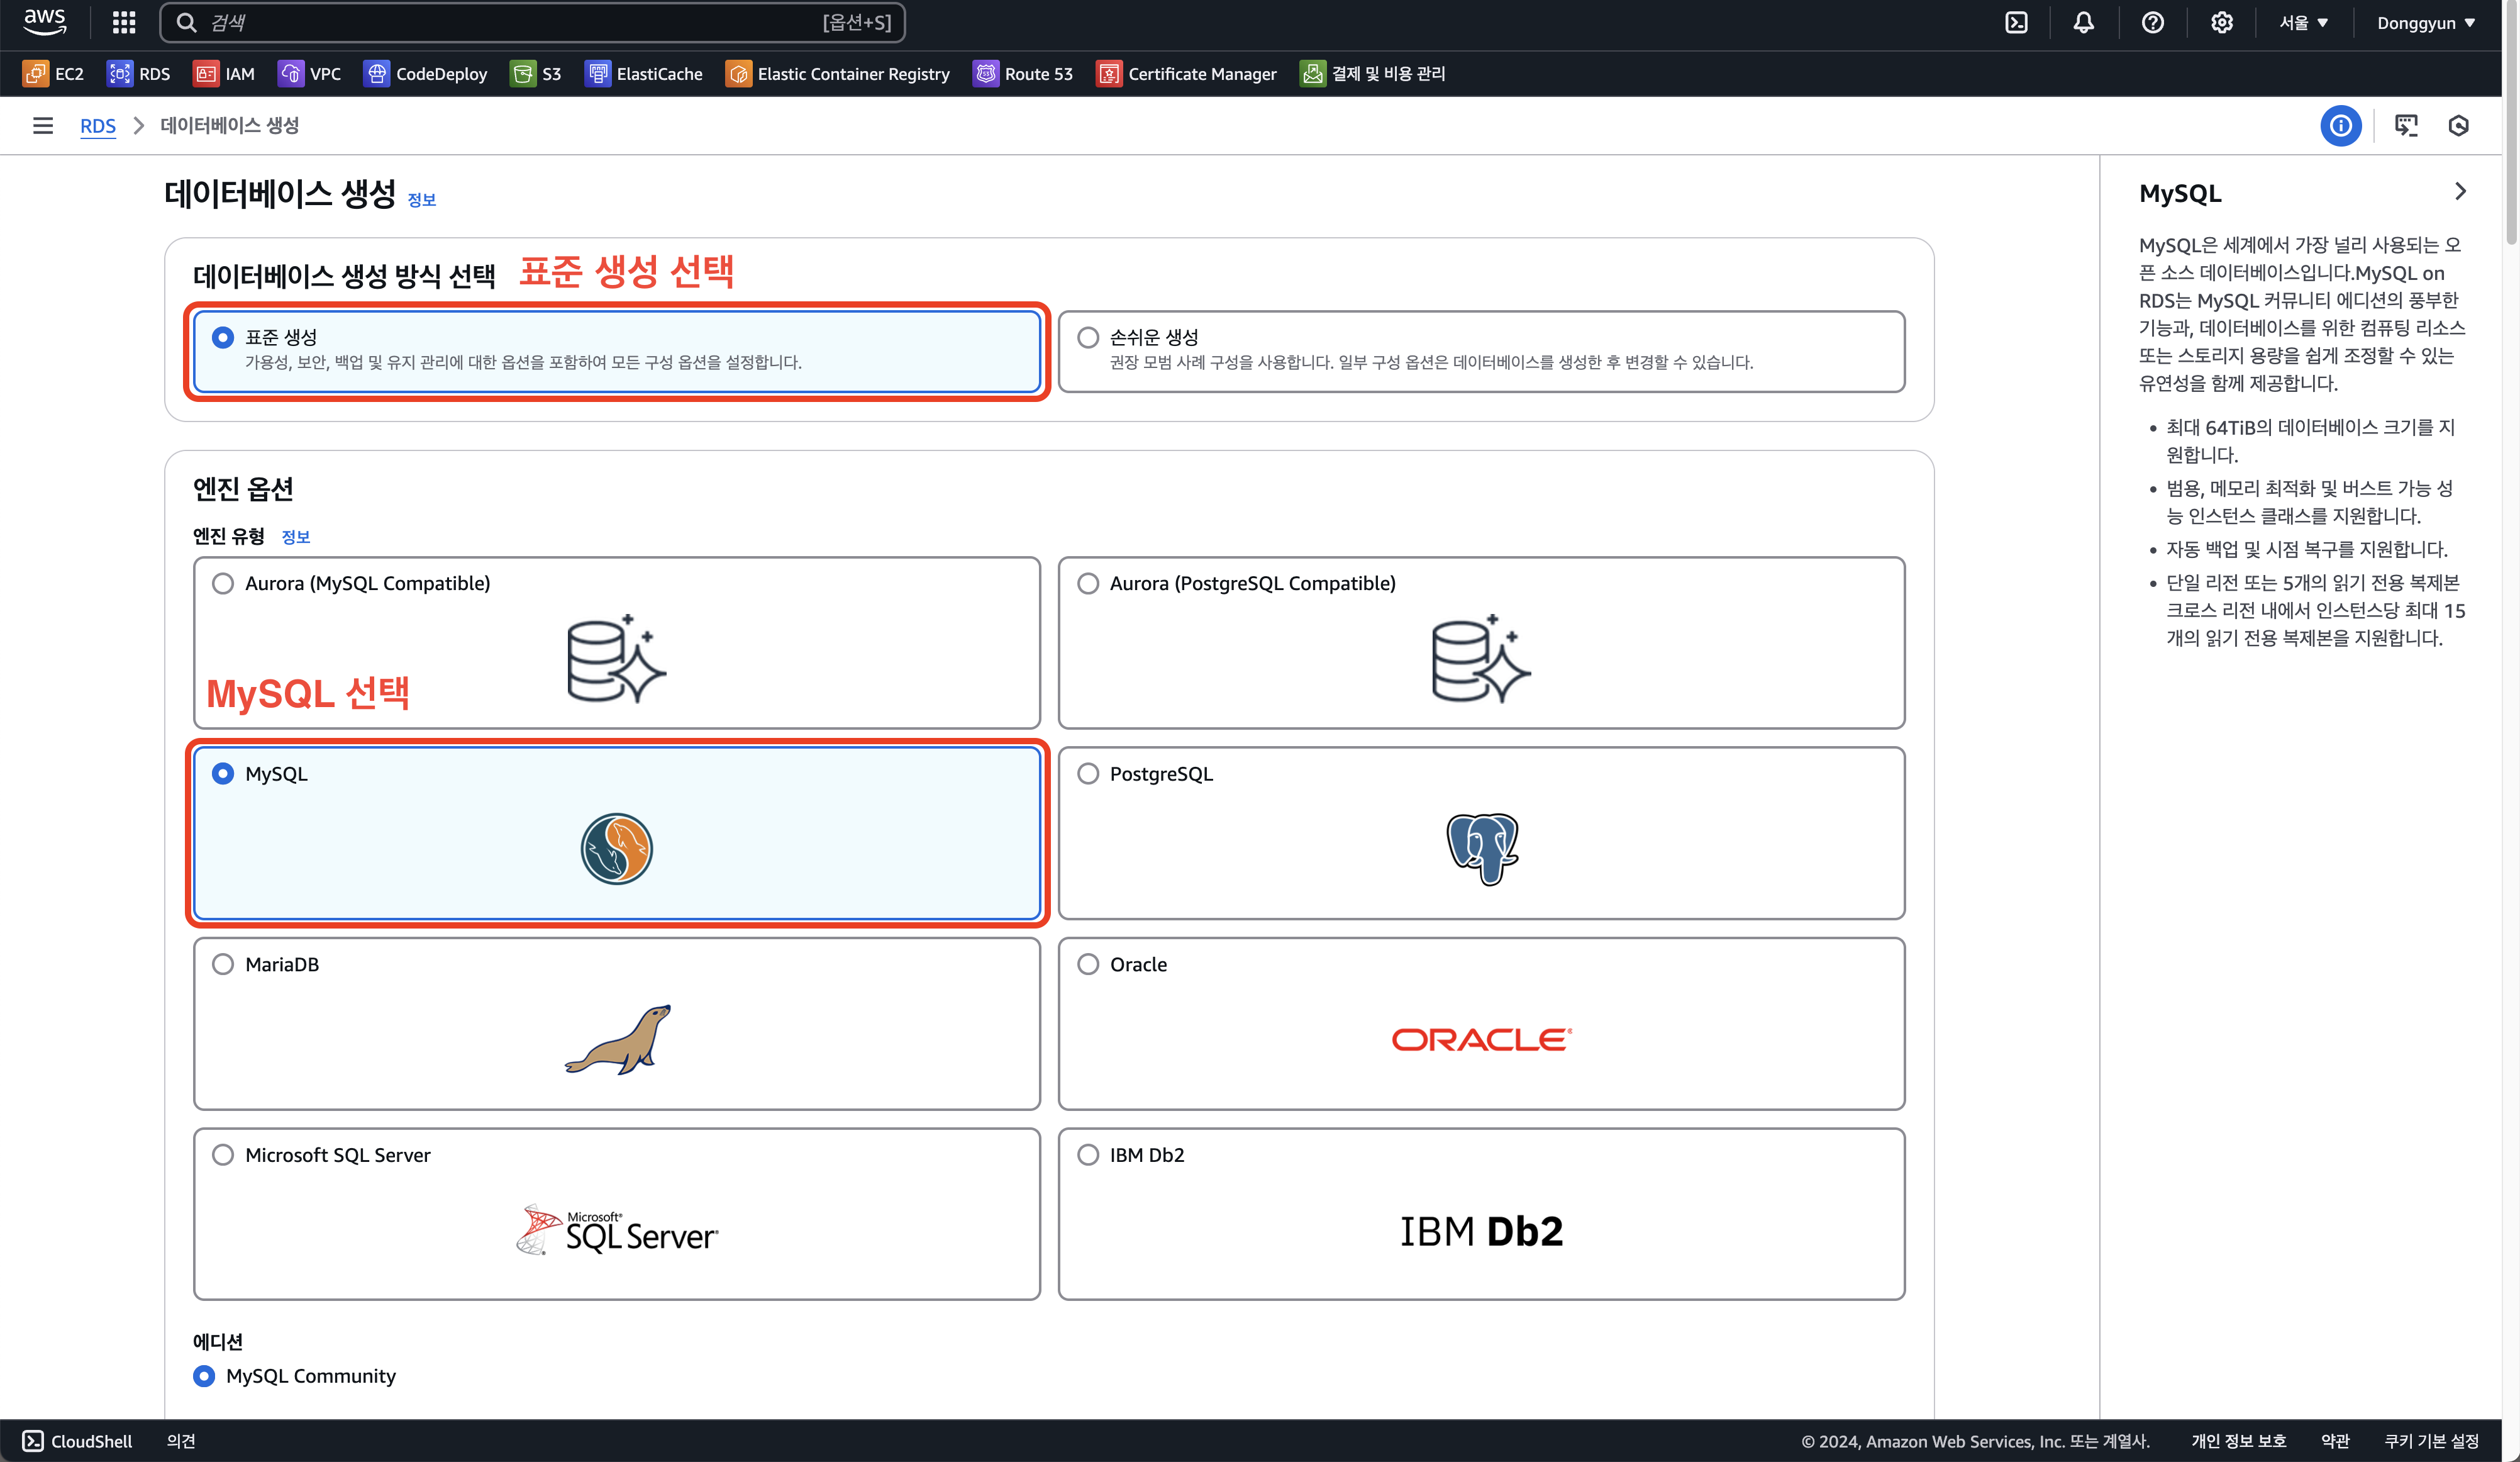Open the help question mark icon
Screen dimensions: 2520x1462
tap(2152, 22)
